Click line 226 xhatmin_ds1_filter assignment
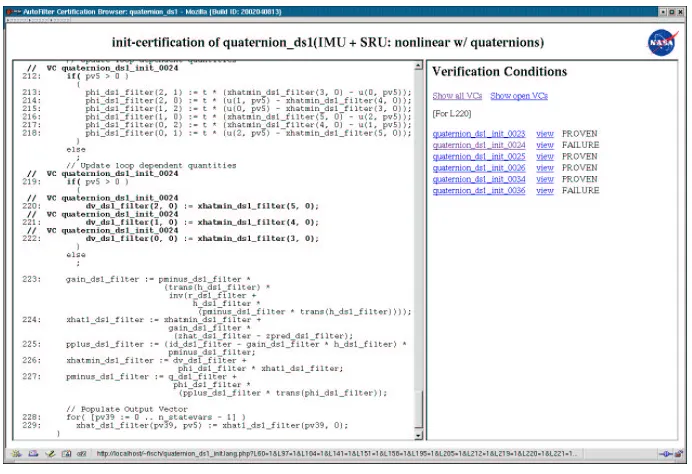 pyautogui.click(x=204, y=365)
